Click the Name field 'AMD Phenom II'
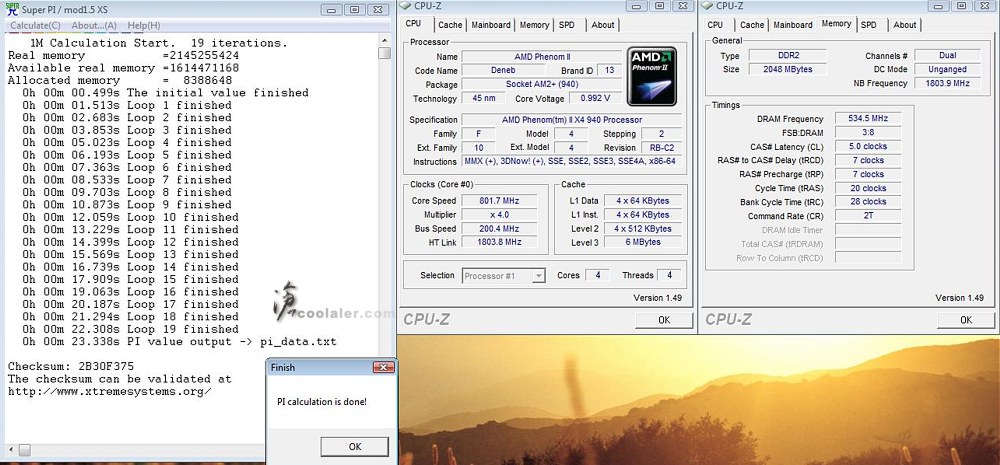The height and width of the screenshot is (465, 1000). (x=541, y=56)
